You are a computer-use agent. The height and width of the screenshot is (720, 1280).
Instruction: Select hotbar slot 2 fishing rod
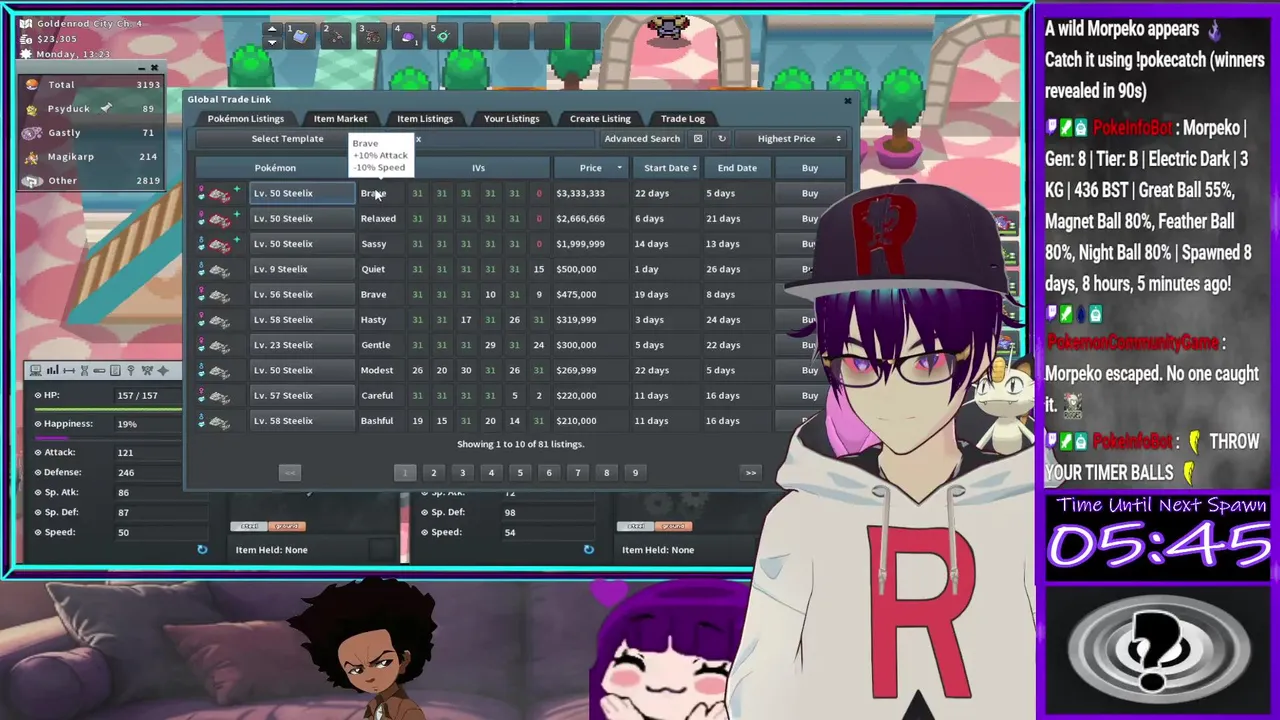click(x=336, y=36)
